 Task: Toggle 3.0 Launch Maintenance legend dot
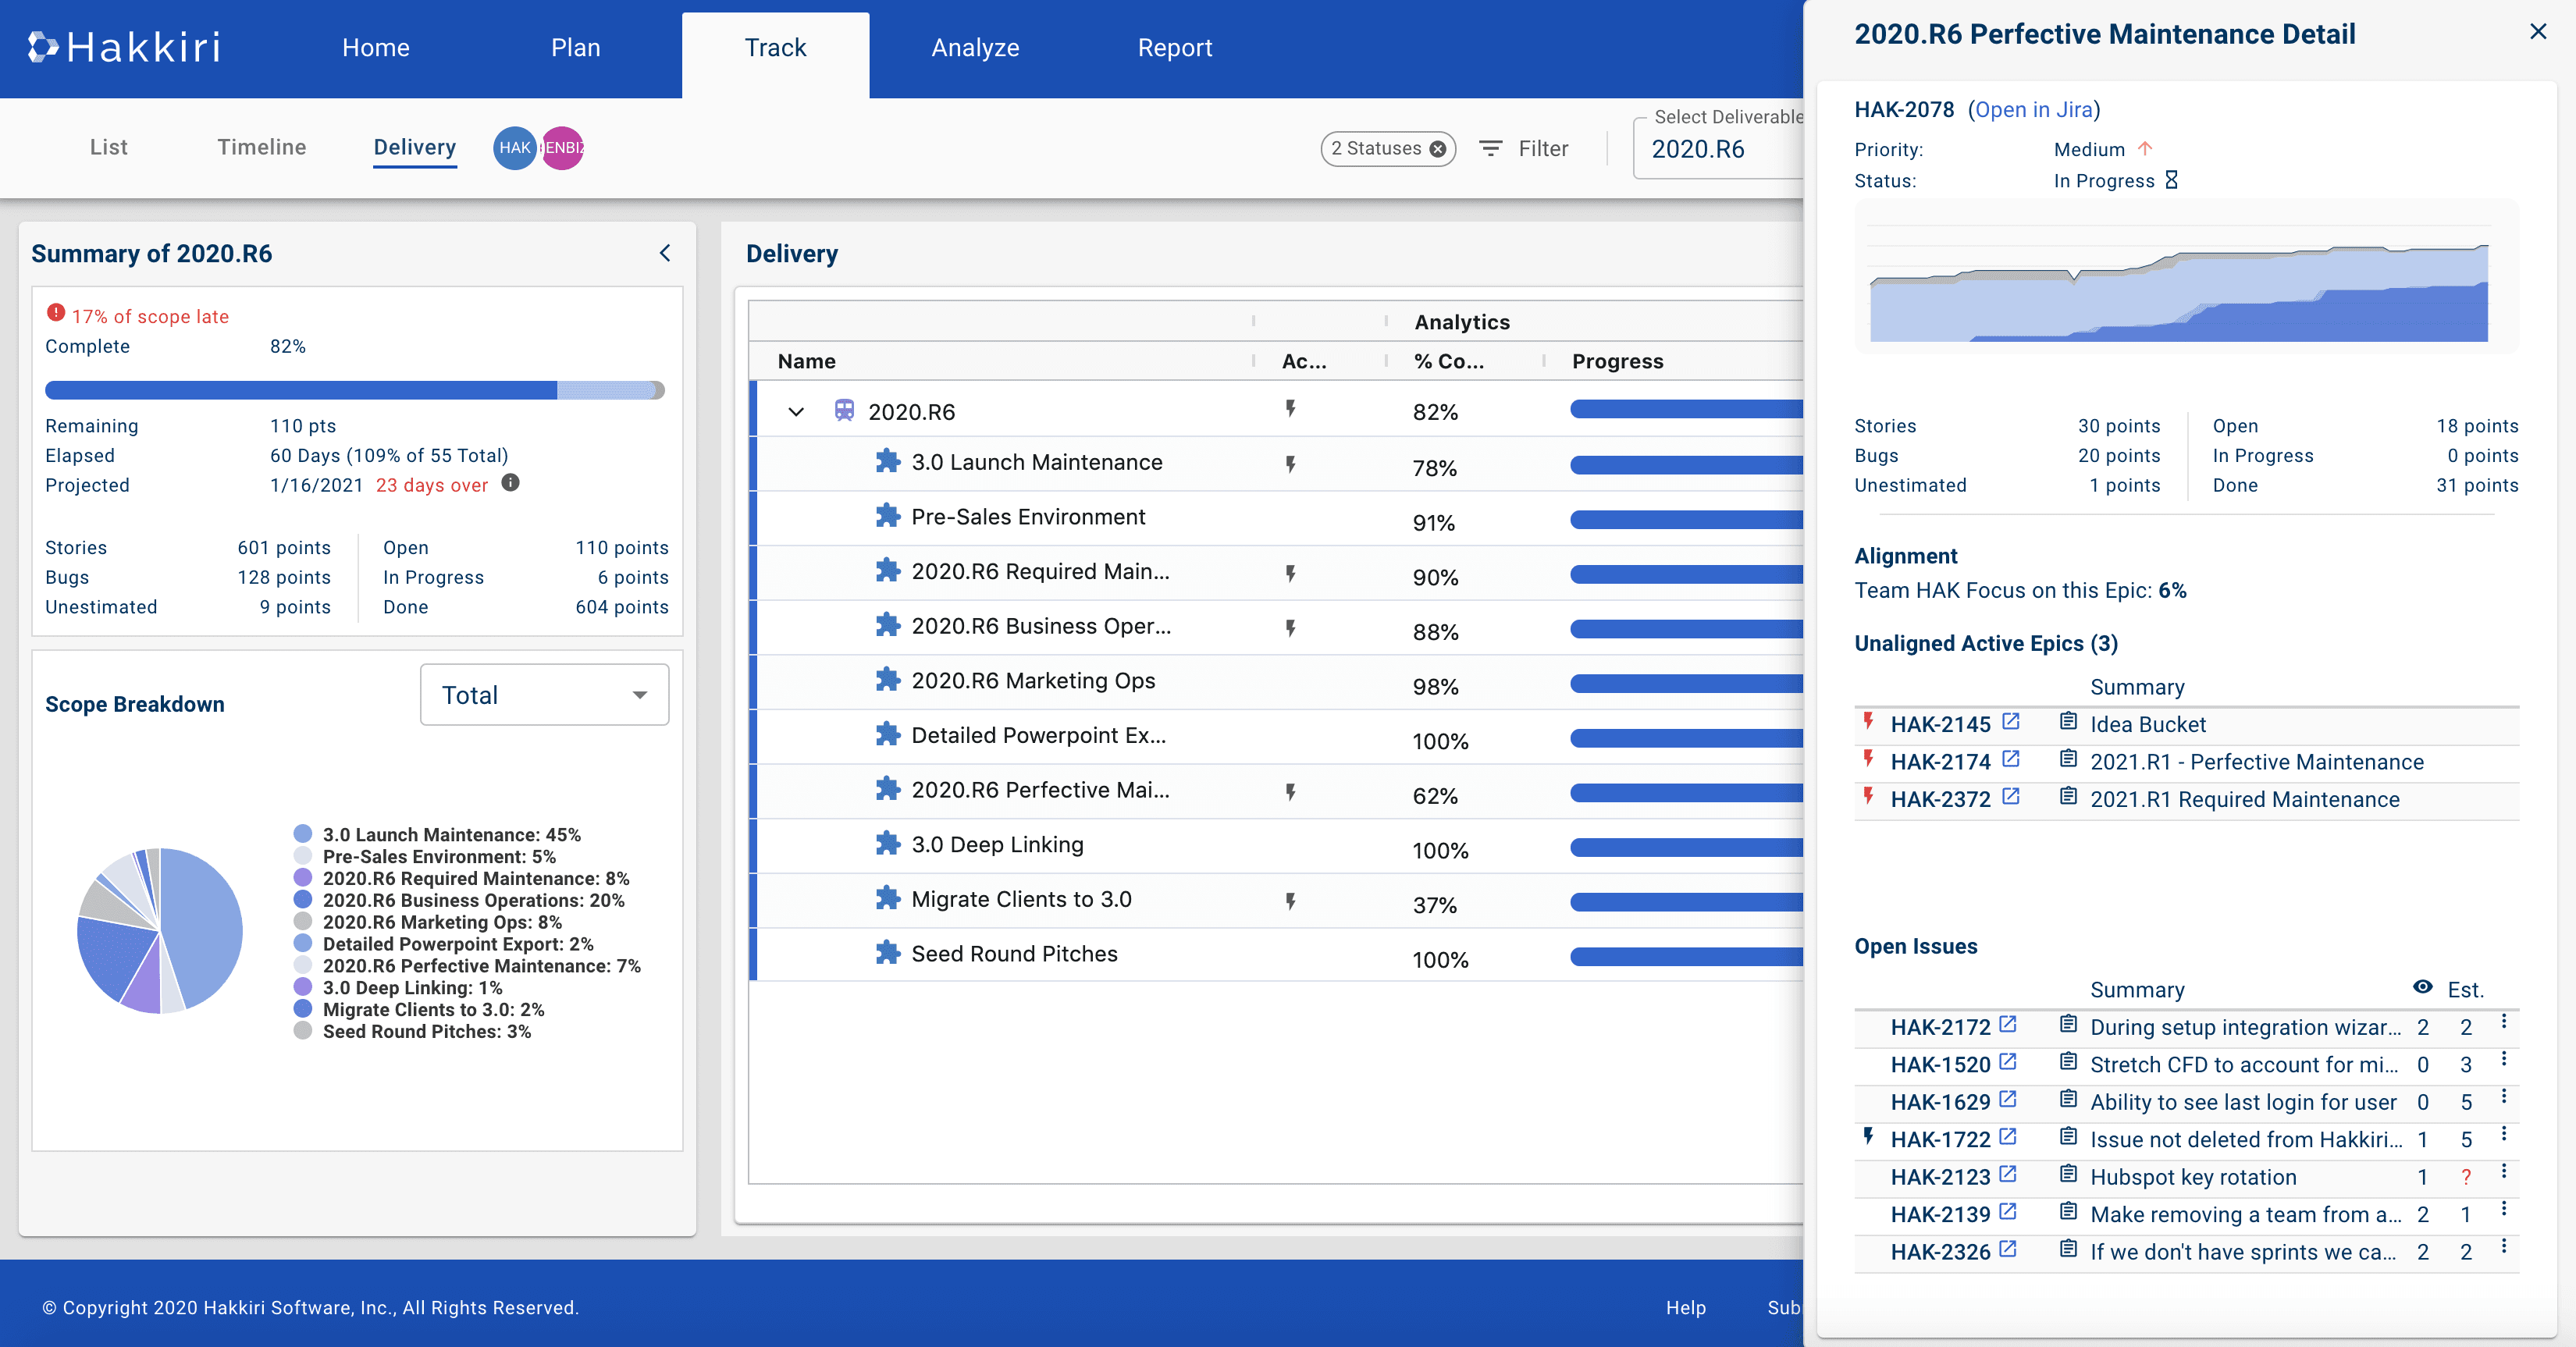click(x=303, y=835)
